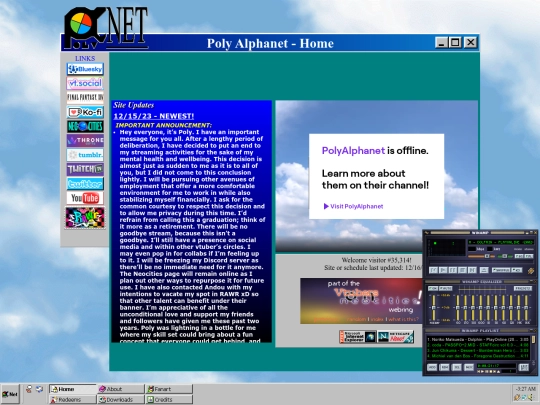This screenshot has width=540, height=405.
Task: Toggle Winamp shuffle mode
Action: tap(501, 270)
